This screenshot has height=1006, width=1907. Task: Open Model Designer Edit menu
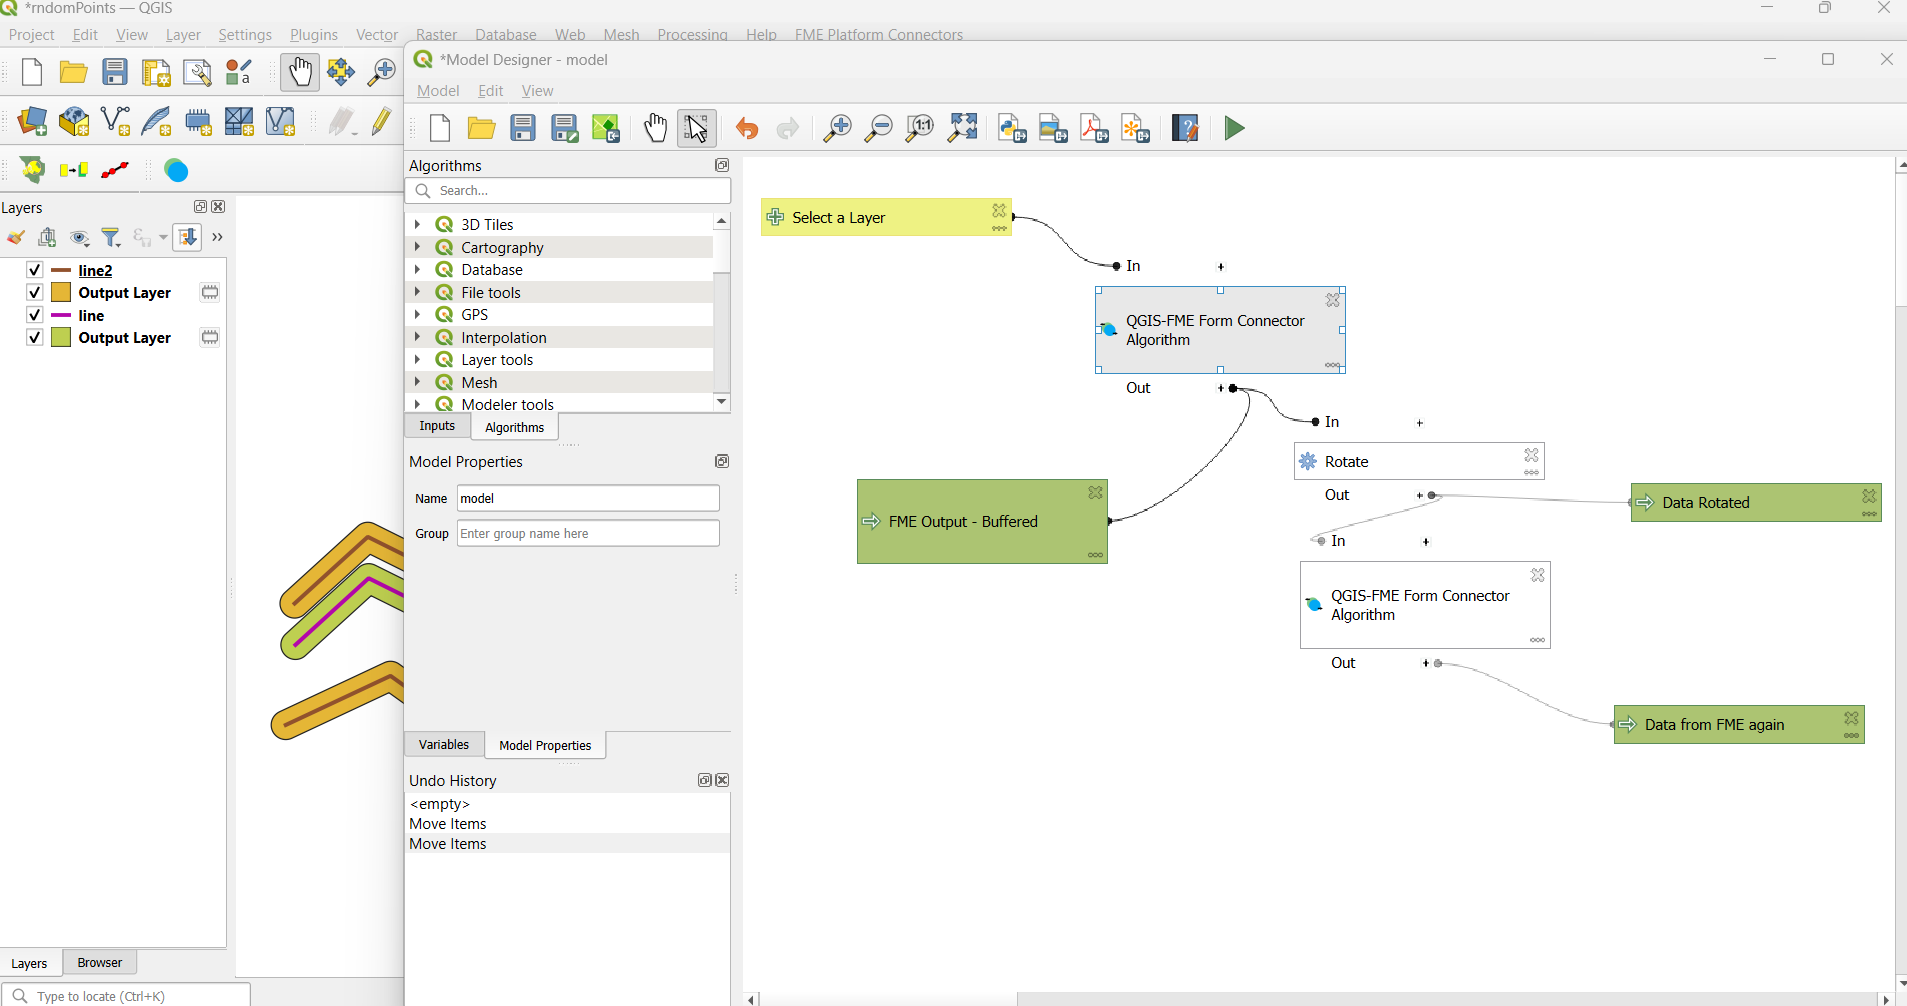coord(491,90)
